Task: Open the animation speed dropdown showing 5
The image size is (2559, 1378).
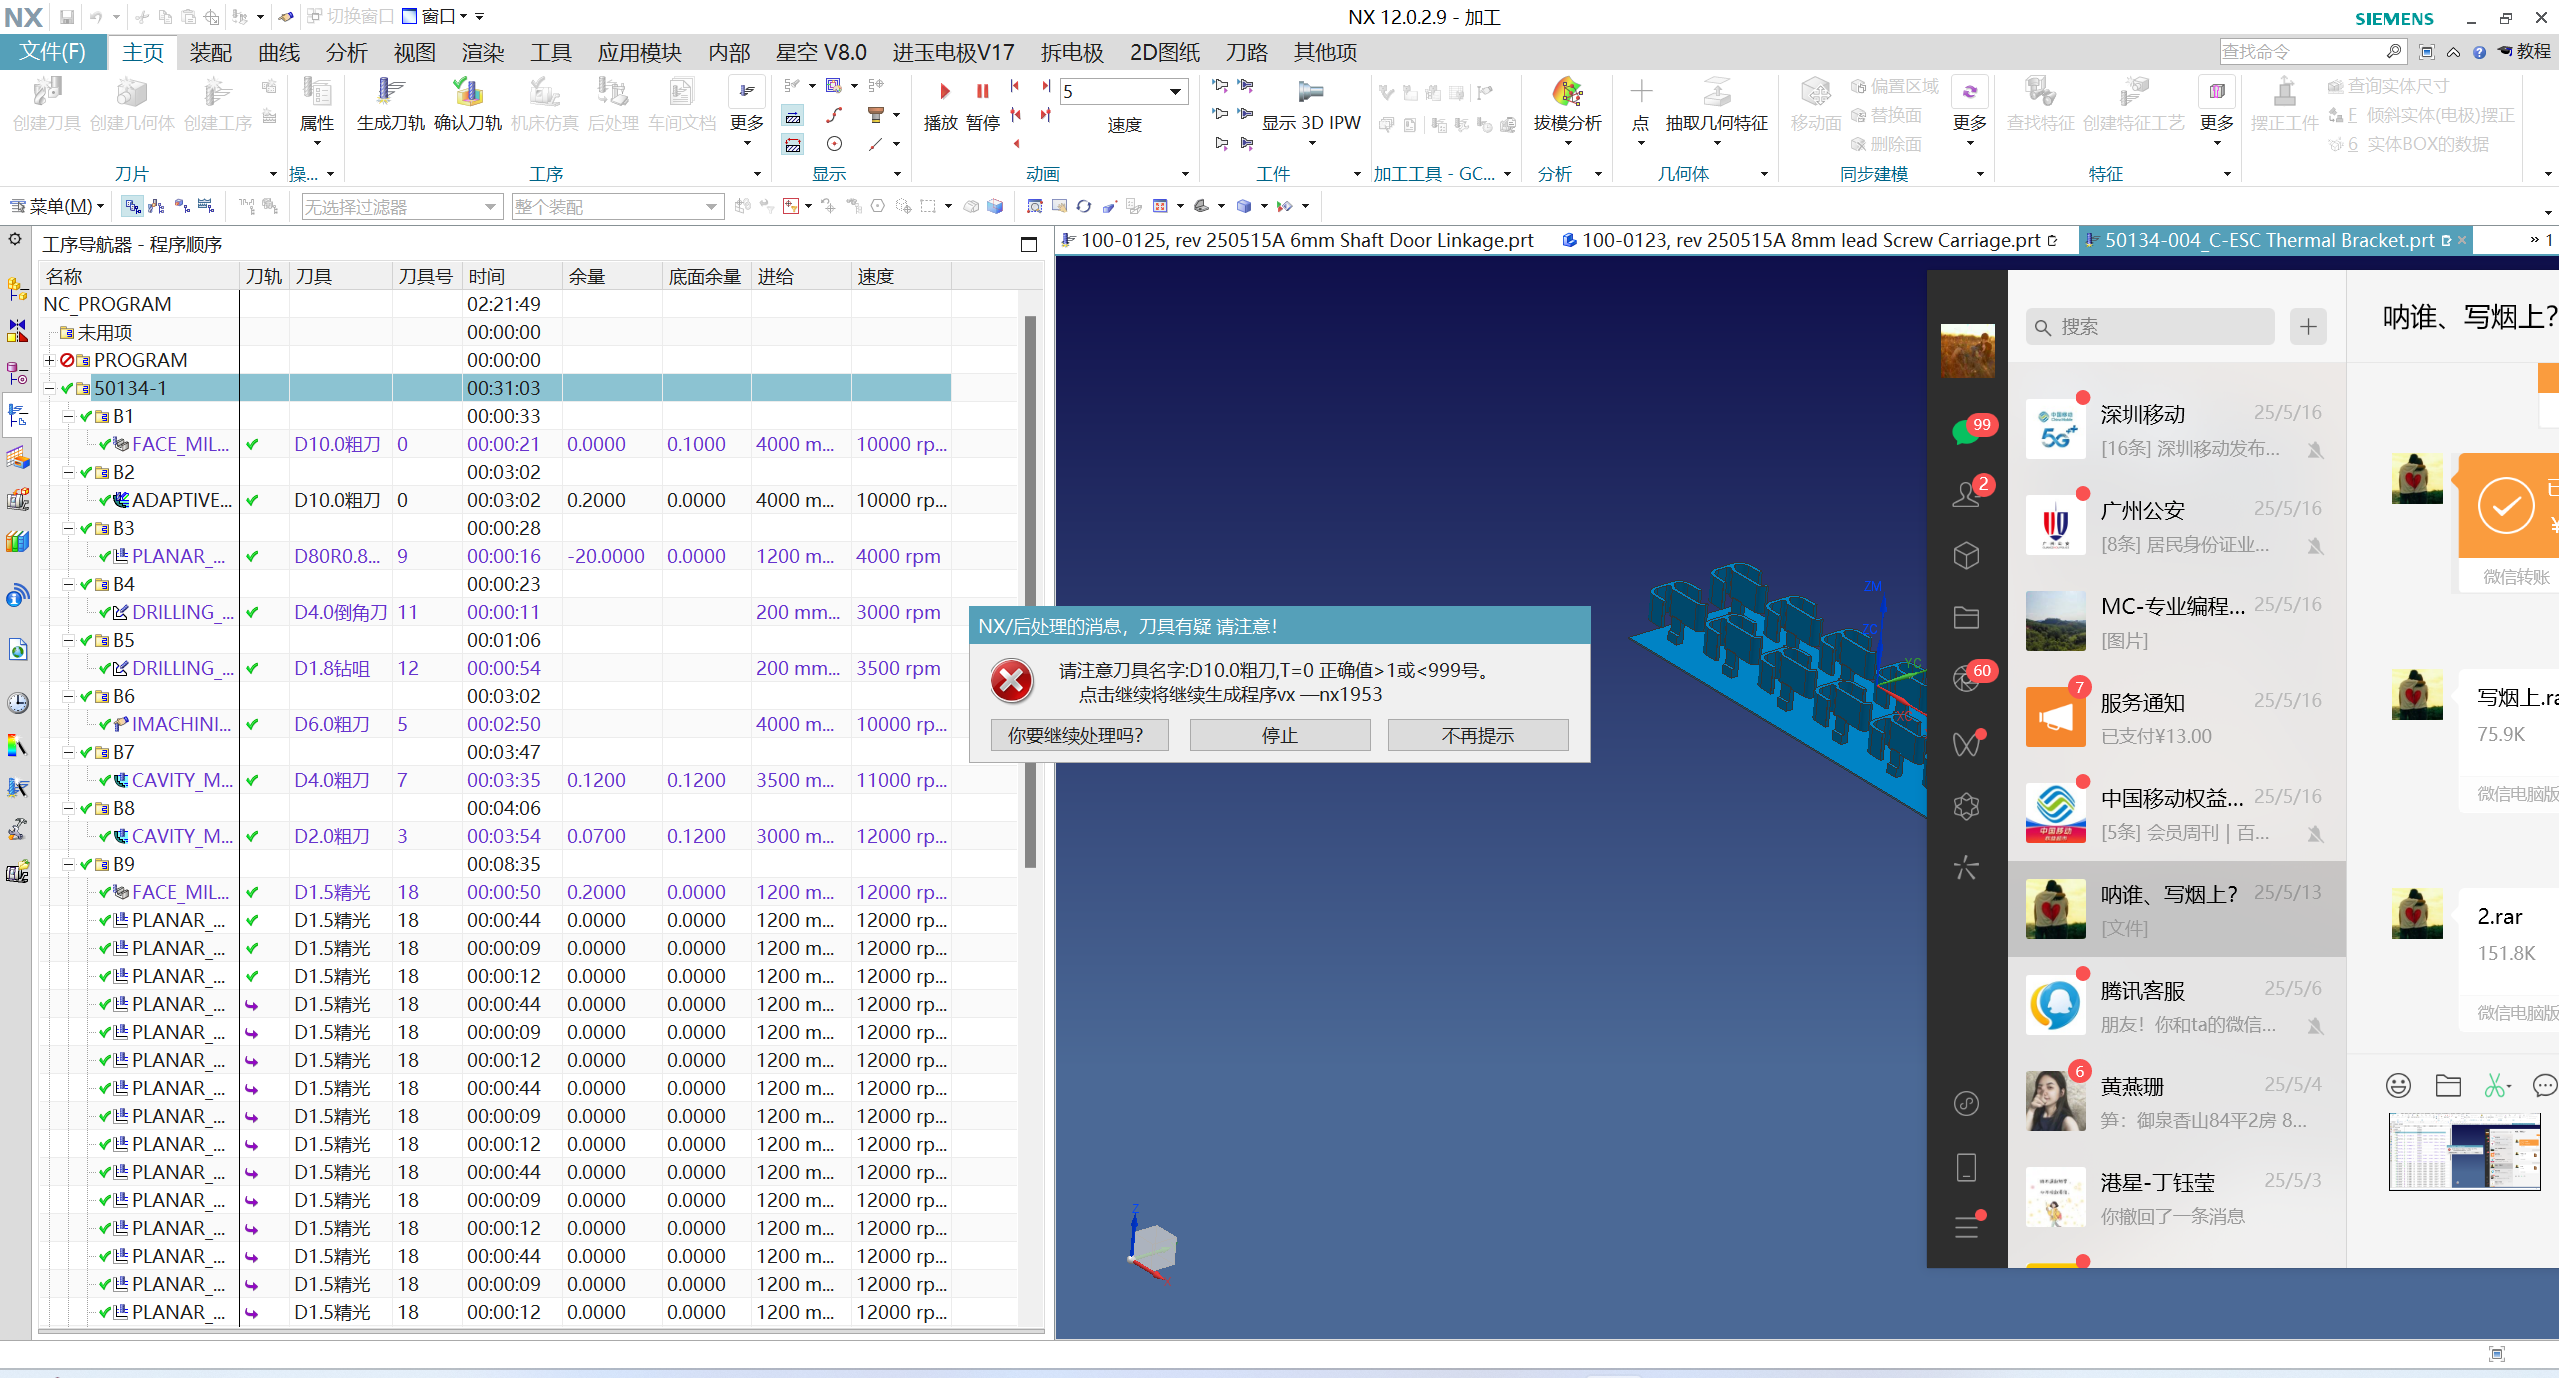Action: click(1175, 92)
